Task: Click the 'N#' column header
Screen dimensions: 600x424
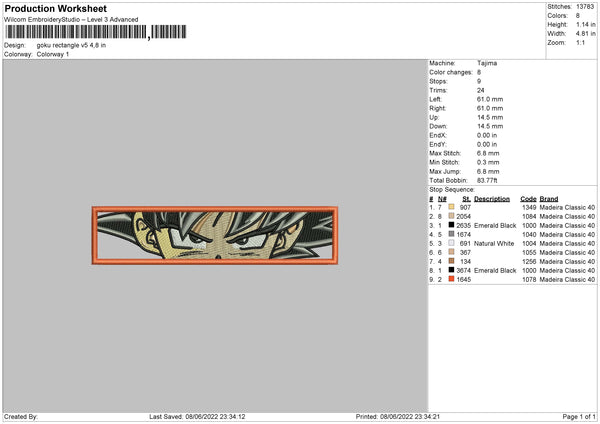Action: tap(442, 199)
